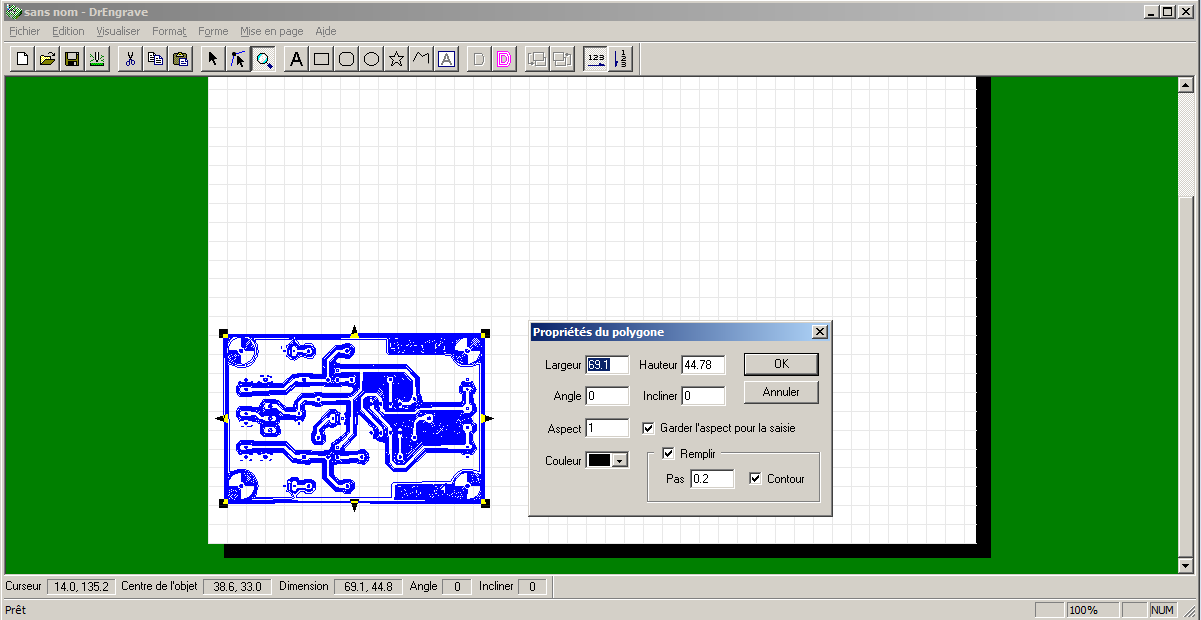
Task: Click the Save floppy disk icon
Action: [x=71, y=59]
